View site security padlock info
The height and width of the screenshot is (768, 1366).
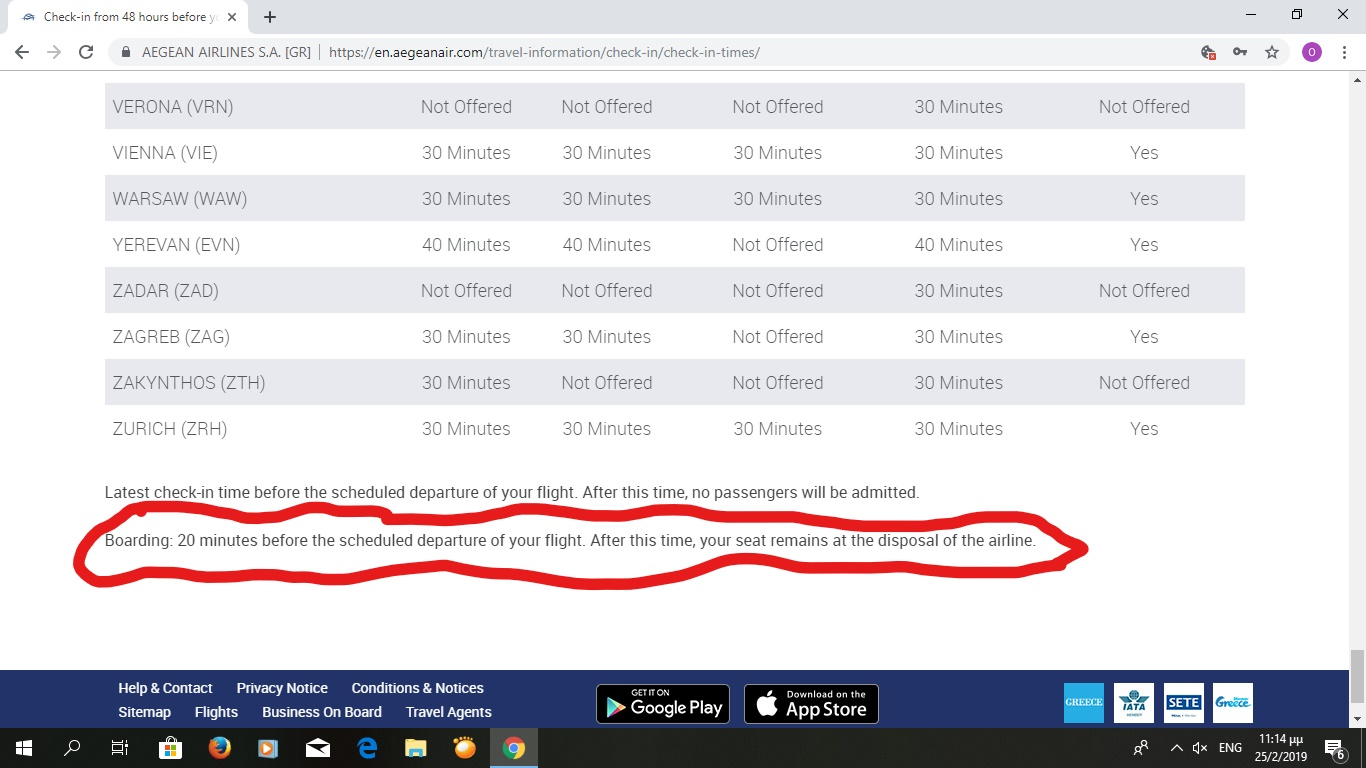pyautogui.click(x=126, y=52)
